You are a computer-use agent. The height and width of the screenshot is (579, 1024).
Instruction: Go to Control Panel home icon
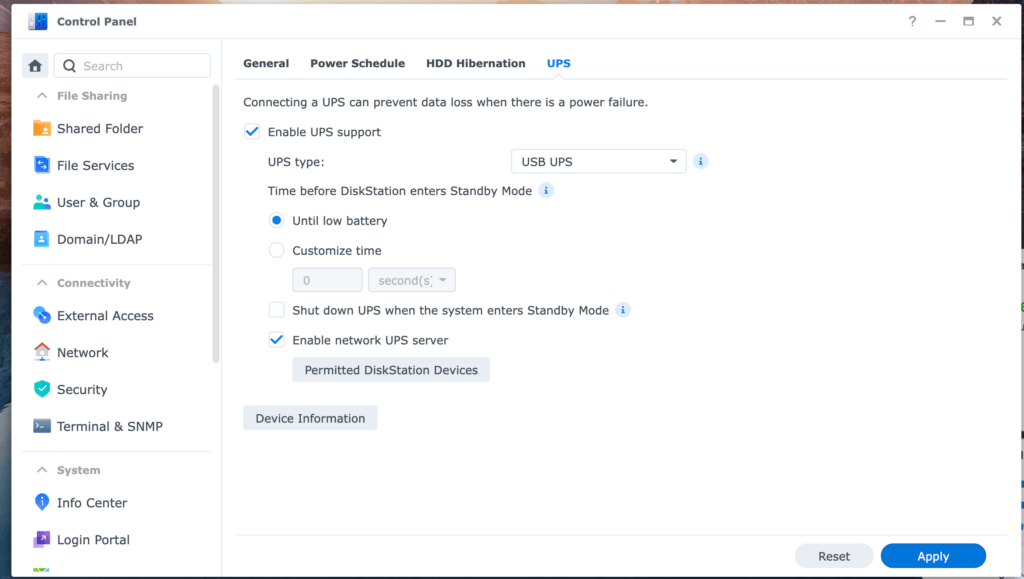tap(35, 65)
